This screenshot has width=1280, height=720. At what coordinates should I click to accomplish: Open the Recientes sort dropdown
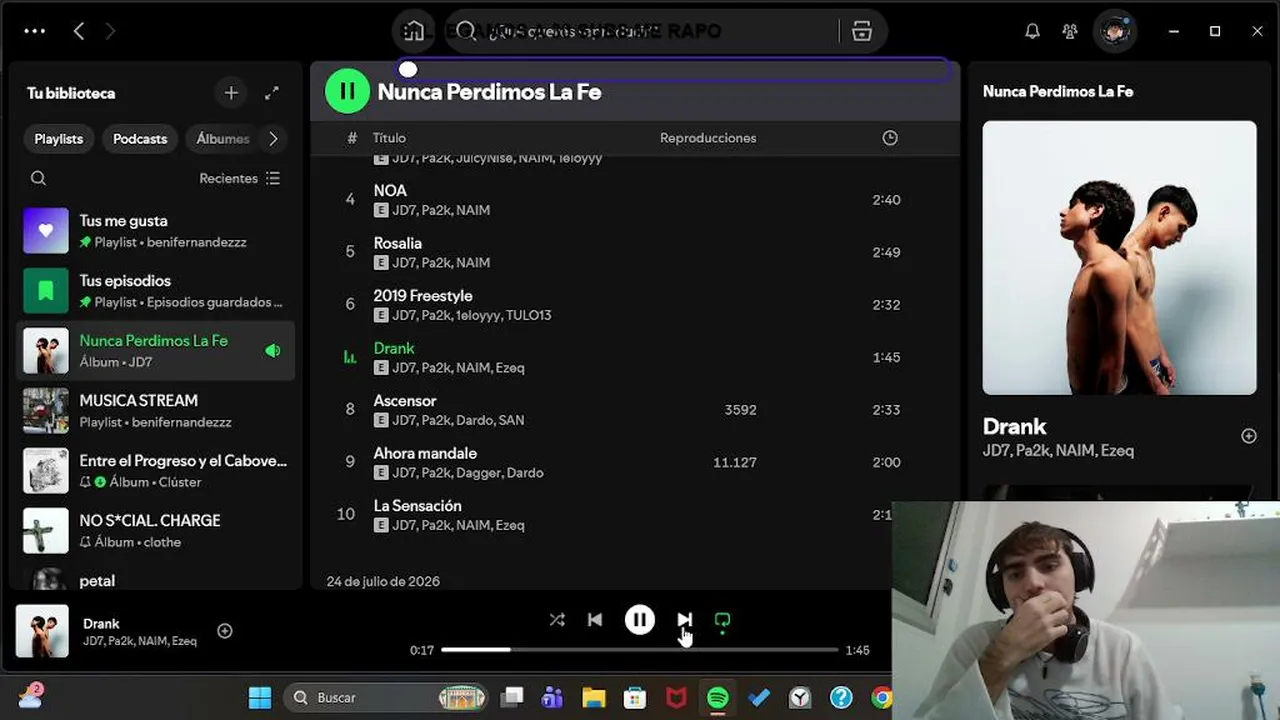240,178
